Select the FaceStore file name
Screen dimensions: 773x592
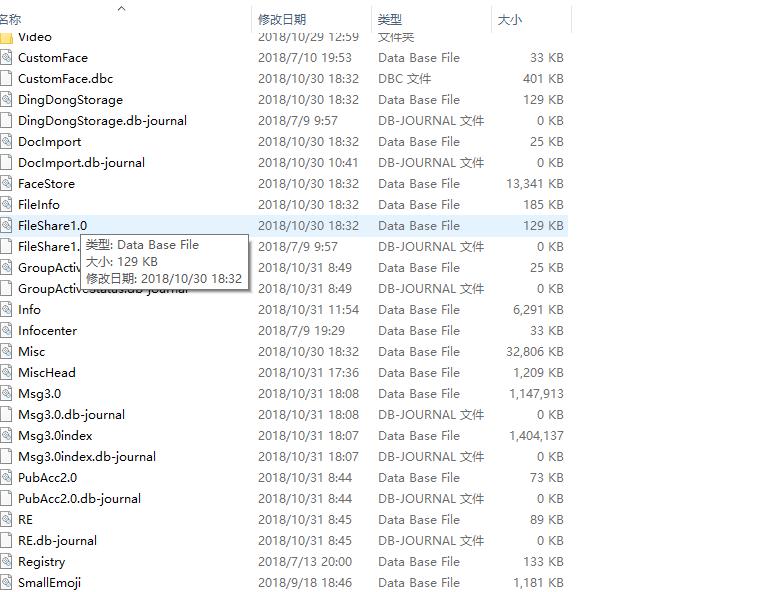pos(46,184)
